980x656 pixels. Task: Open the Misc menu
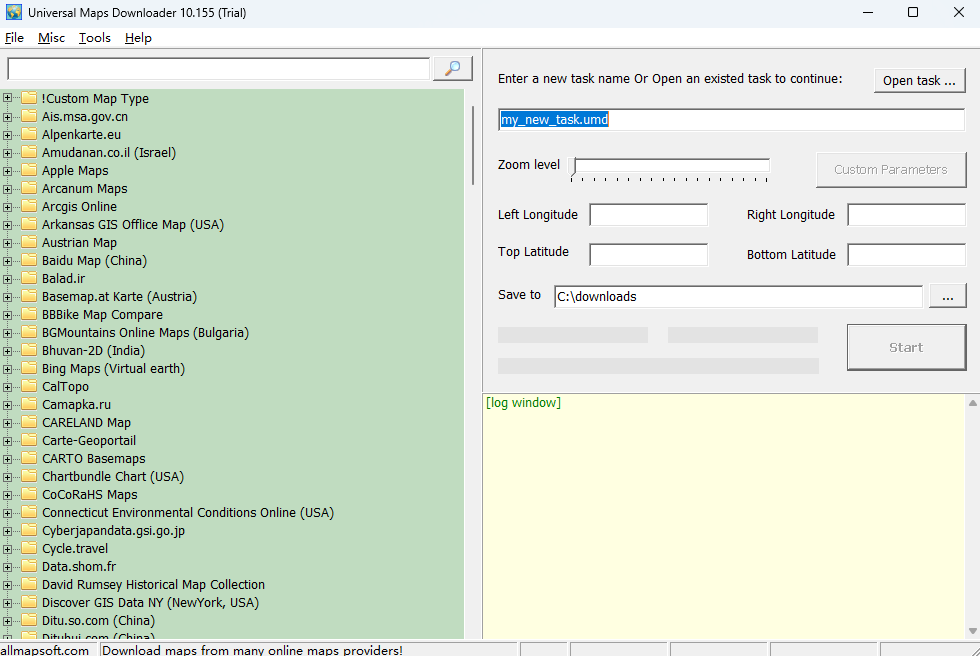tap(51, 37)
